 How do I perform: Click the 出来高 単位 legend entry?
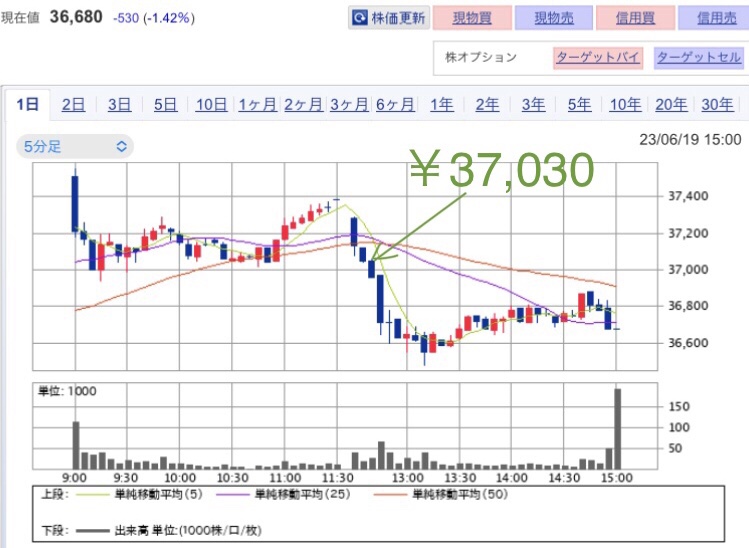(x=168, y=530)
